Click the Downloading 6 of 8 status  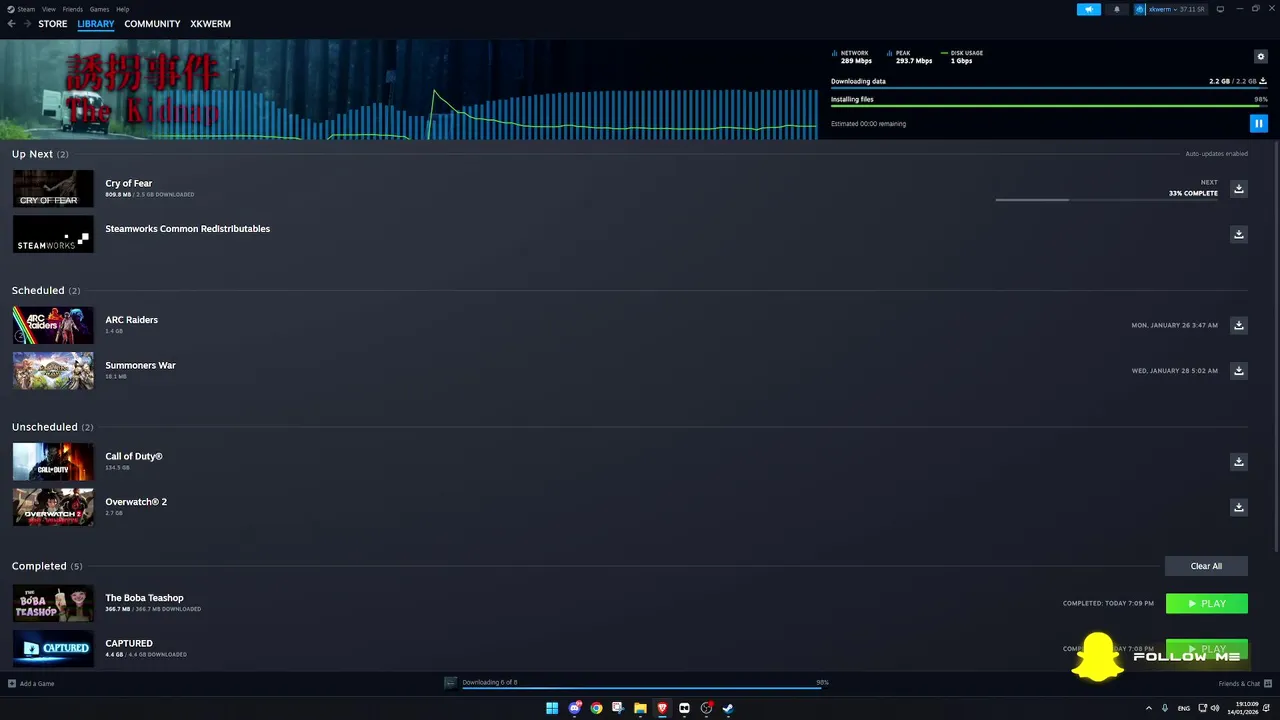pyautogui.click(x=490, y=682)
